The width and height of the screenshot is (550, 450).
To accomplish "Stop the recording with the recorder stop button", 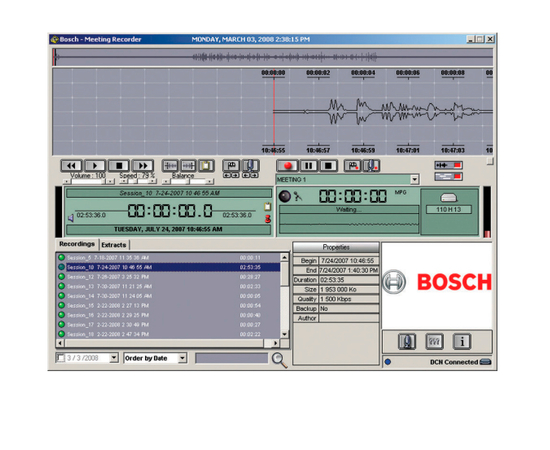I will [328, 166].
